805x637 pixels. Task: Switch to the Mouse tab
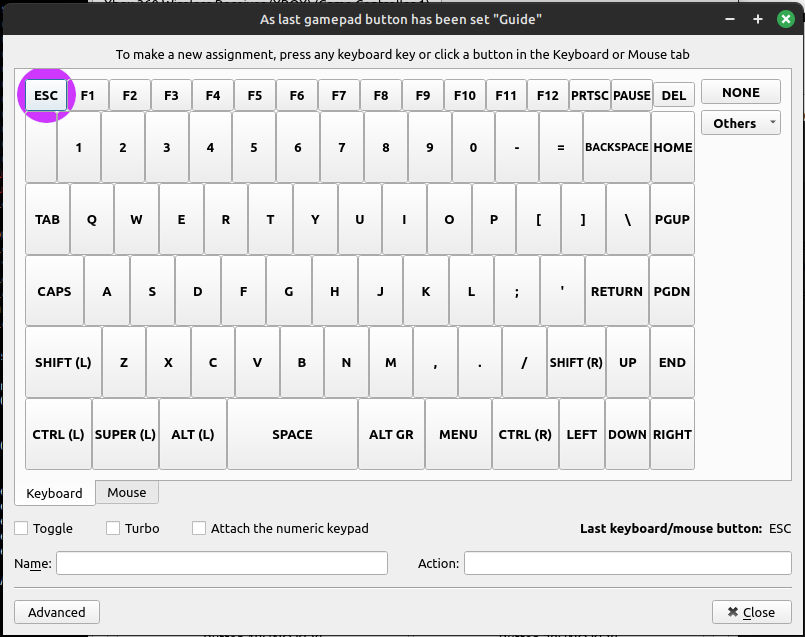pyautogui.click(x=127, y=492)
